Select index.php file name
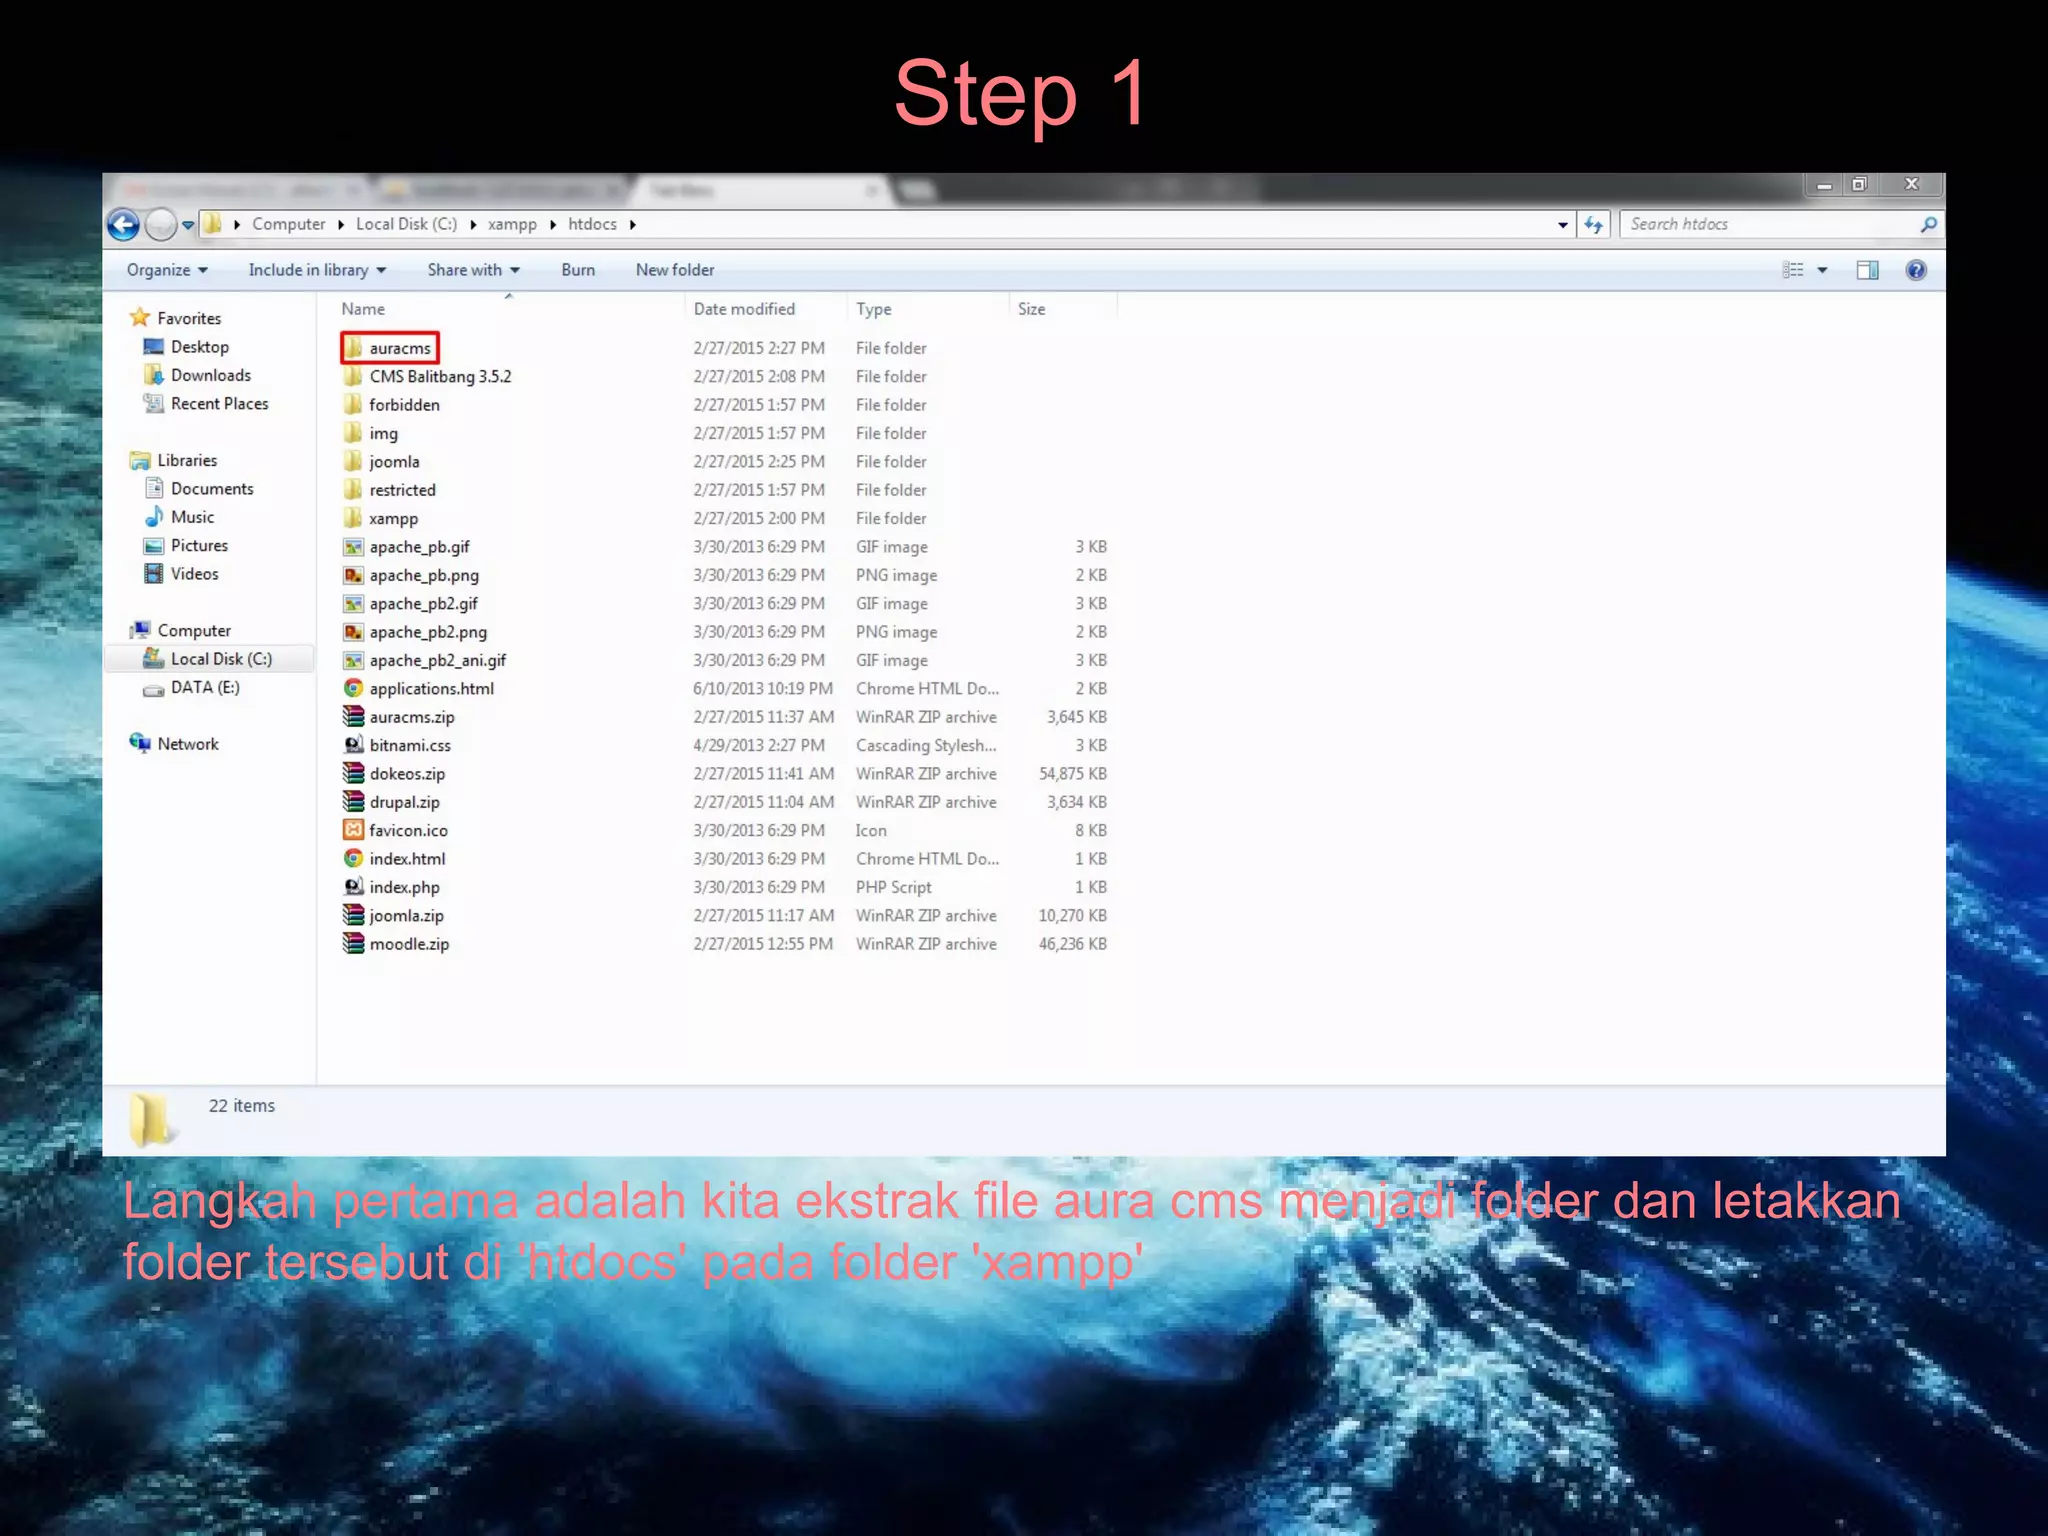Viewport: 2048px width, 1536px height. (x=405, y=888)
